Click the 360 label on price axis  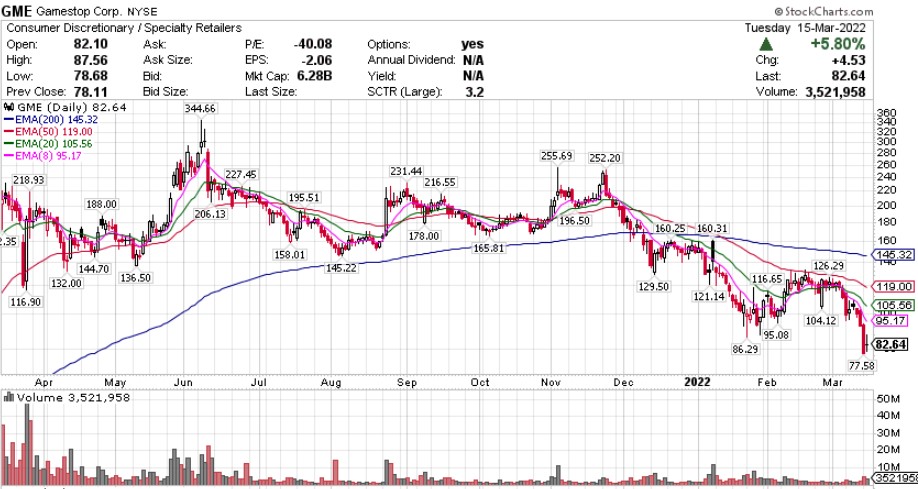coord(885,113)
